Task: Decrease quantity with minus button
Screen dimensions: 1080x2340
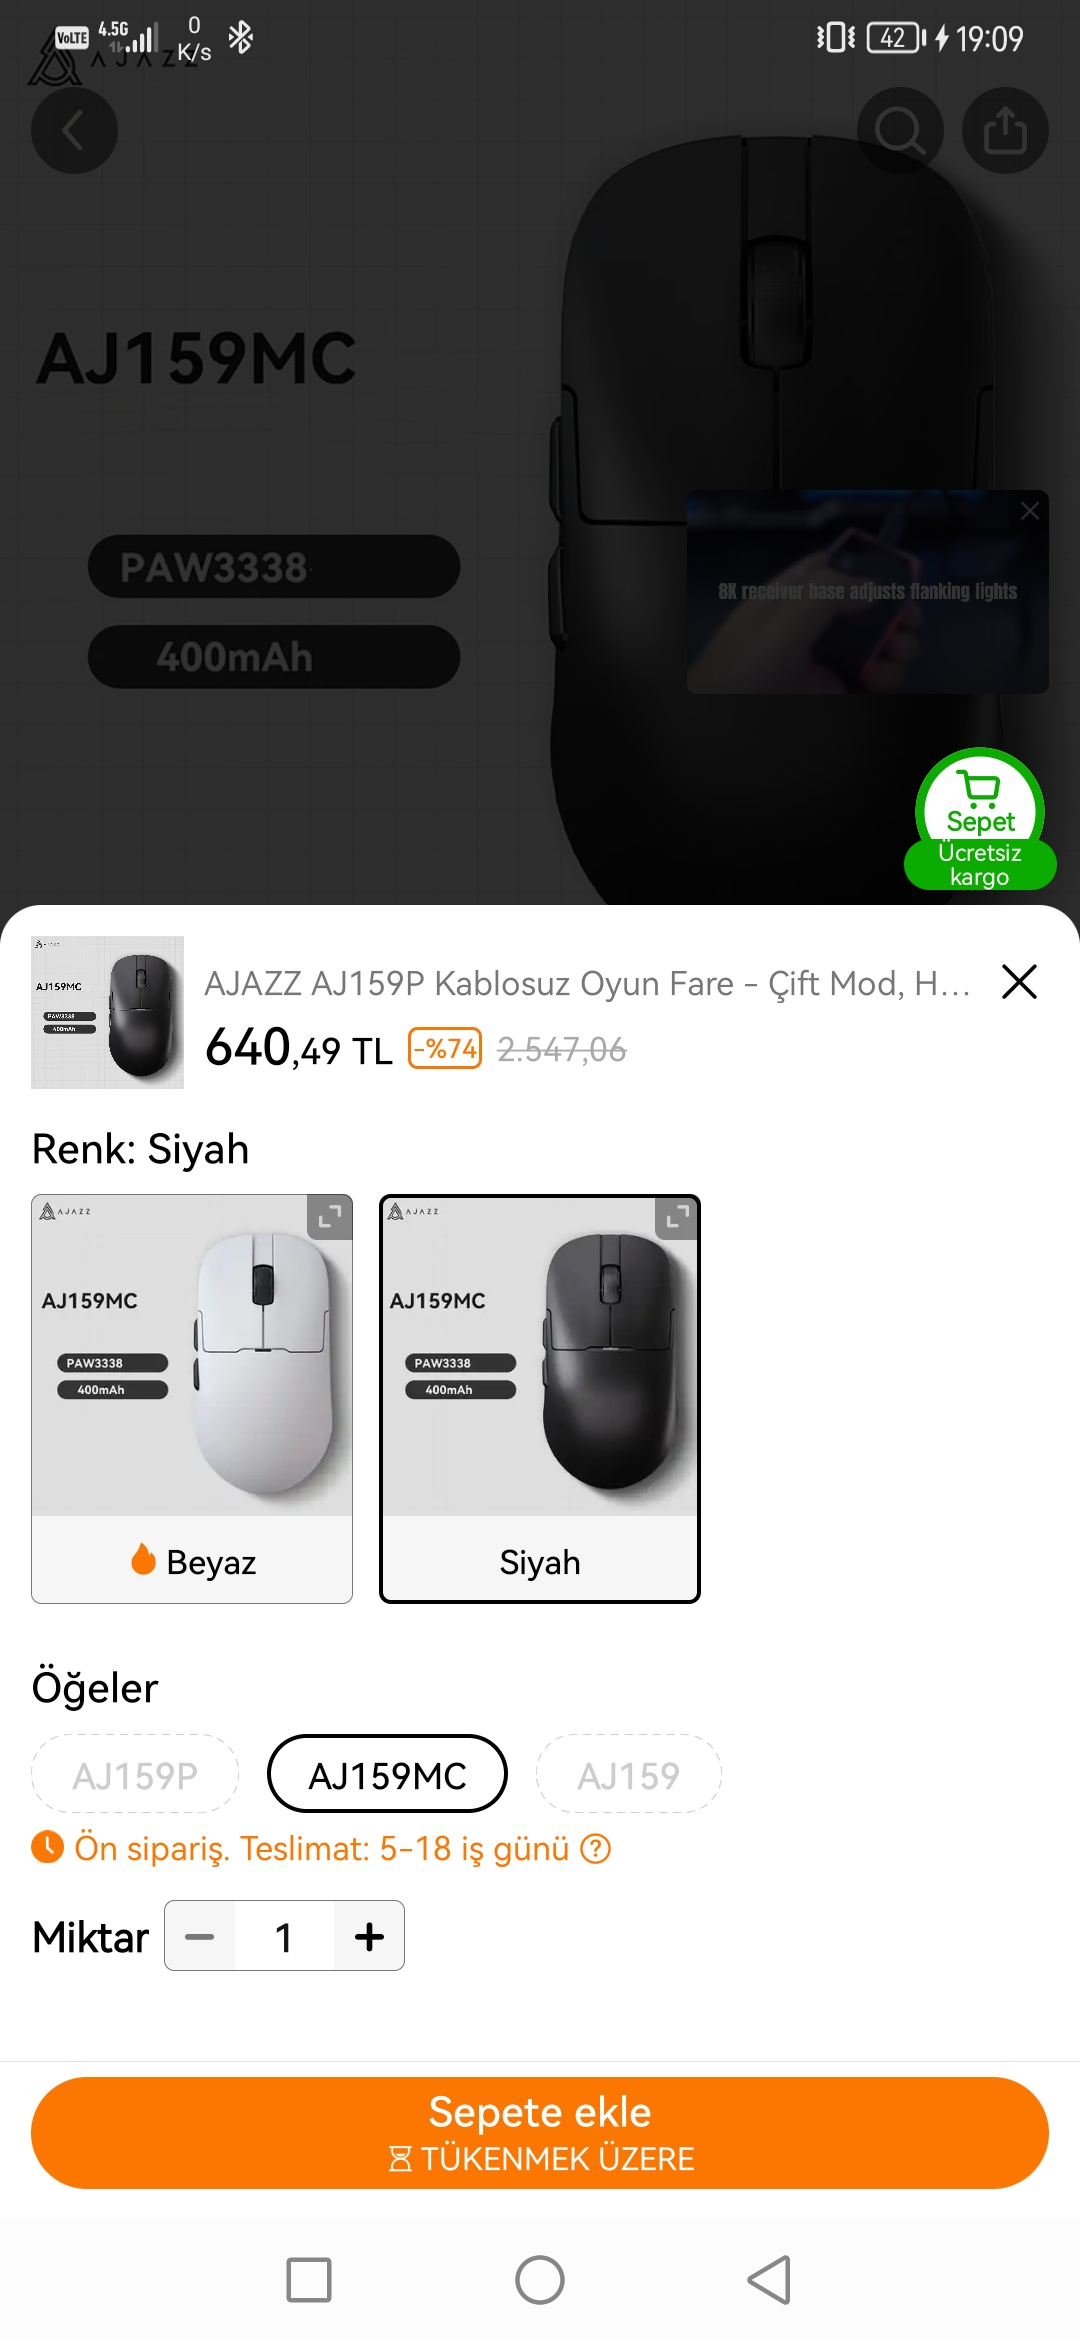Action: click(200, 1937)
